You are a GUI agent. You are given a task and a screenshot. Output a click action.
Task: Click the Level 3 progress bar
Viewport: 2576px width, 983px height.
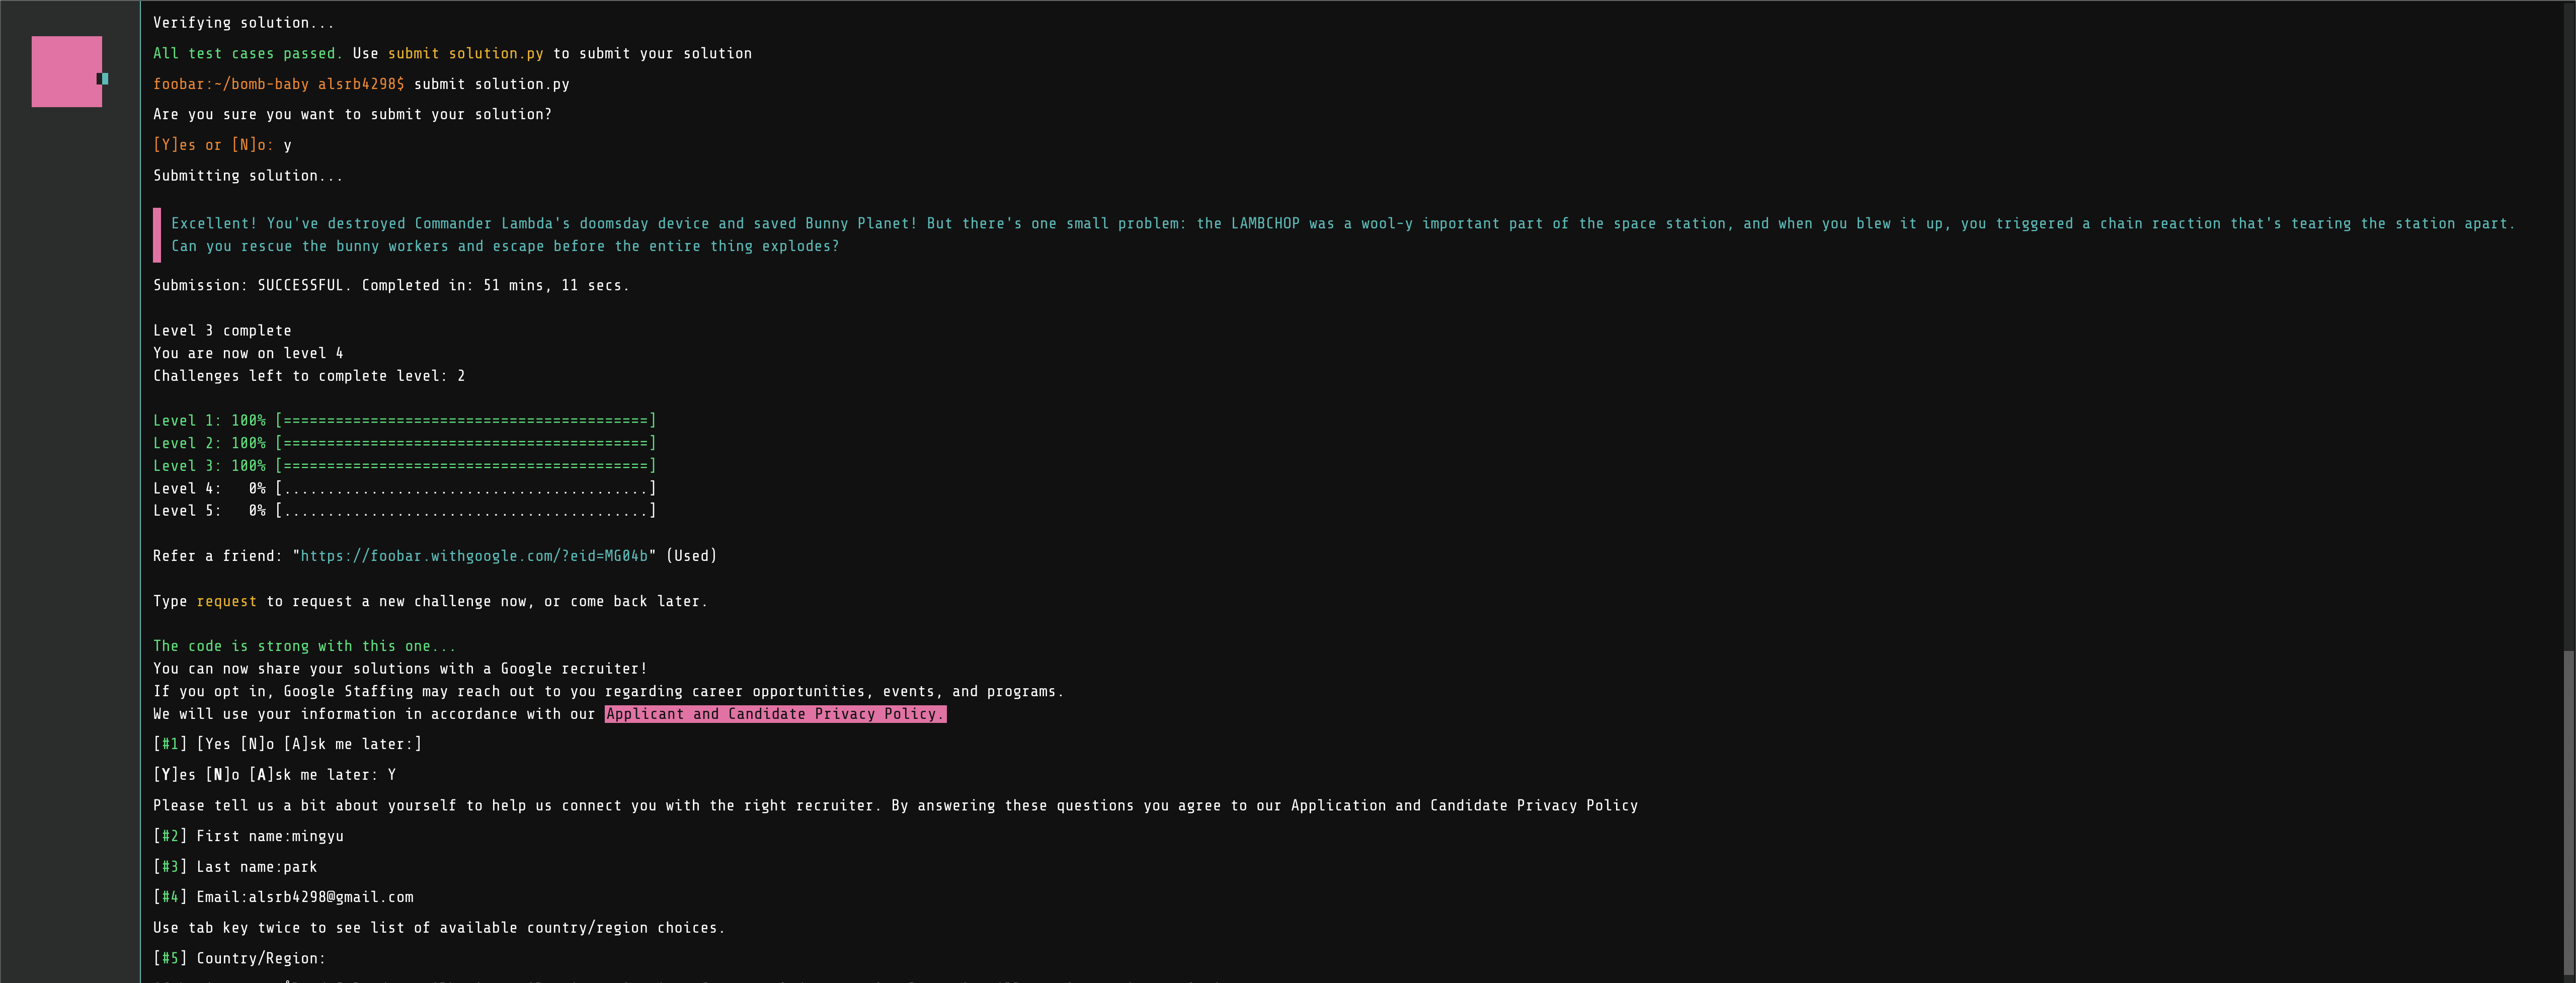(465, 466)
